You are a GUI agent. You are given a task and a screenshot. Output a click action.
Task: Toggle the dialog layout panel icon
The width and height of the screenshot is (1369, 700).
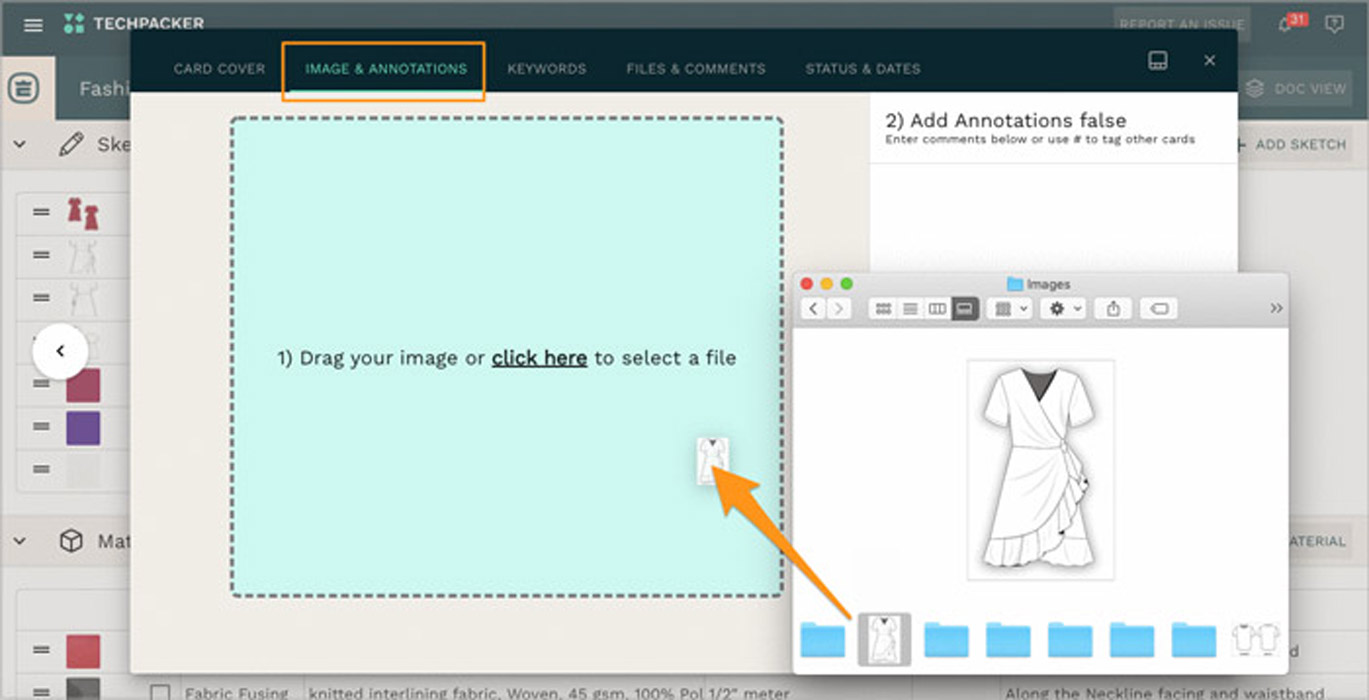coord(1157,60)
